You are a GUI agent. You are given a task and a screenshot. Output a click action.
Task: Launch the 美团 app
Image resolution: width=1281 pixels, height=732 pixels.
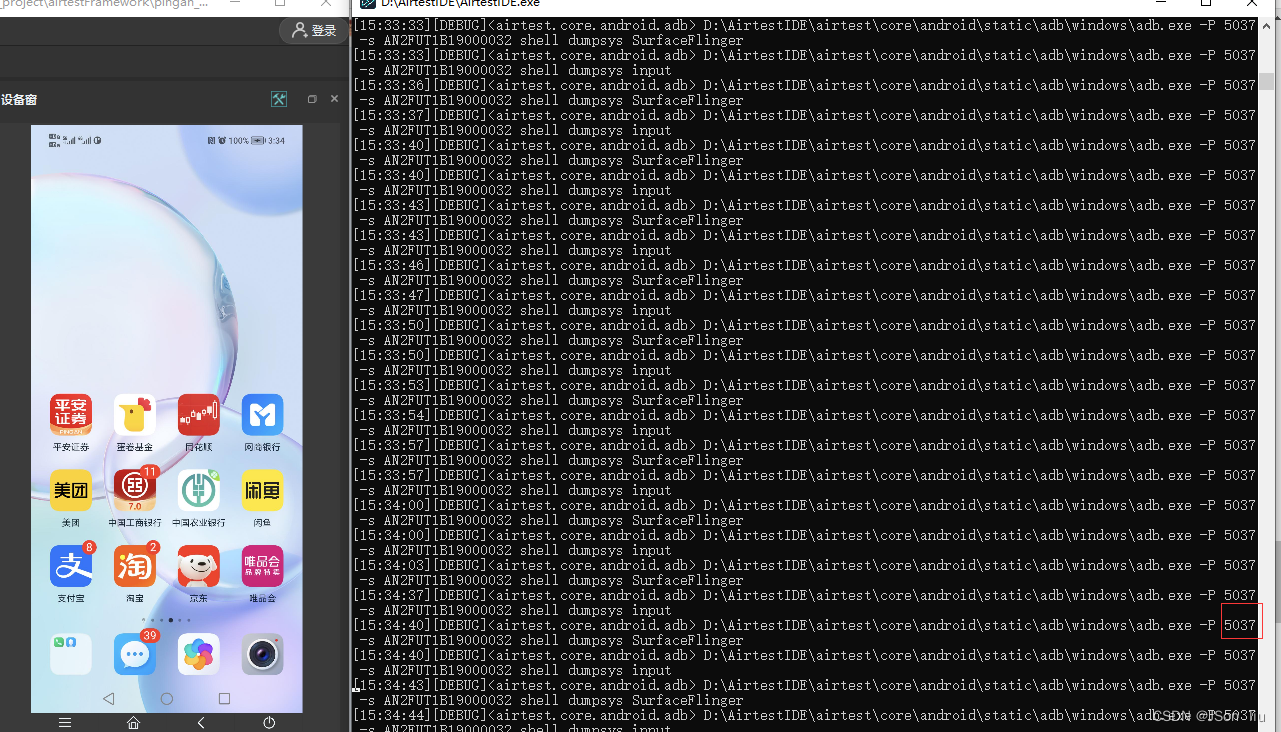(x=71, y=491)
